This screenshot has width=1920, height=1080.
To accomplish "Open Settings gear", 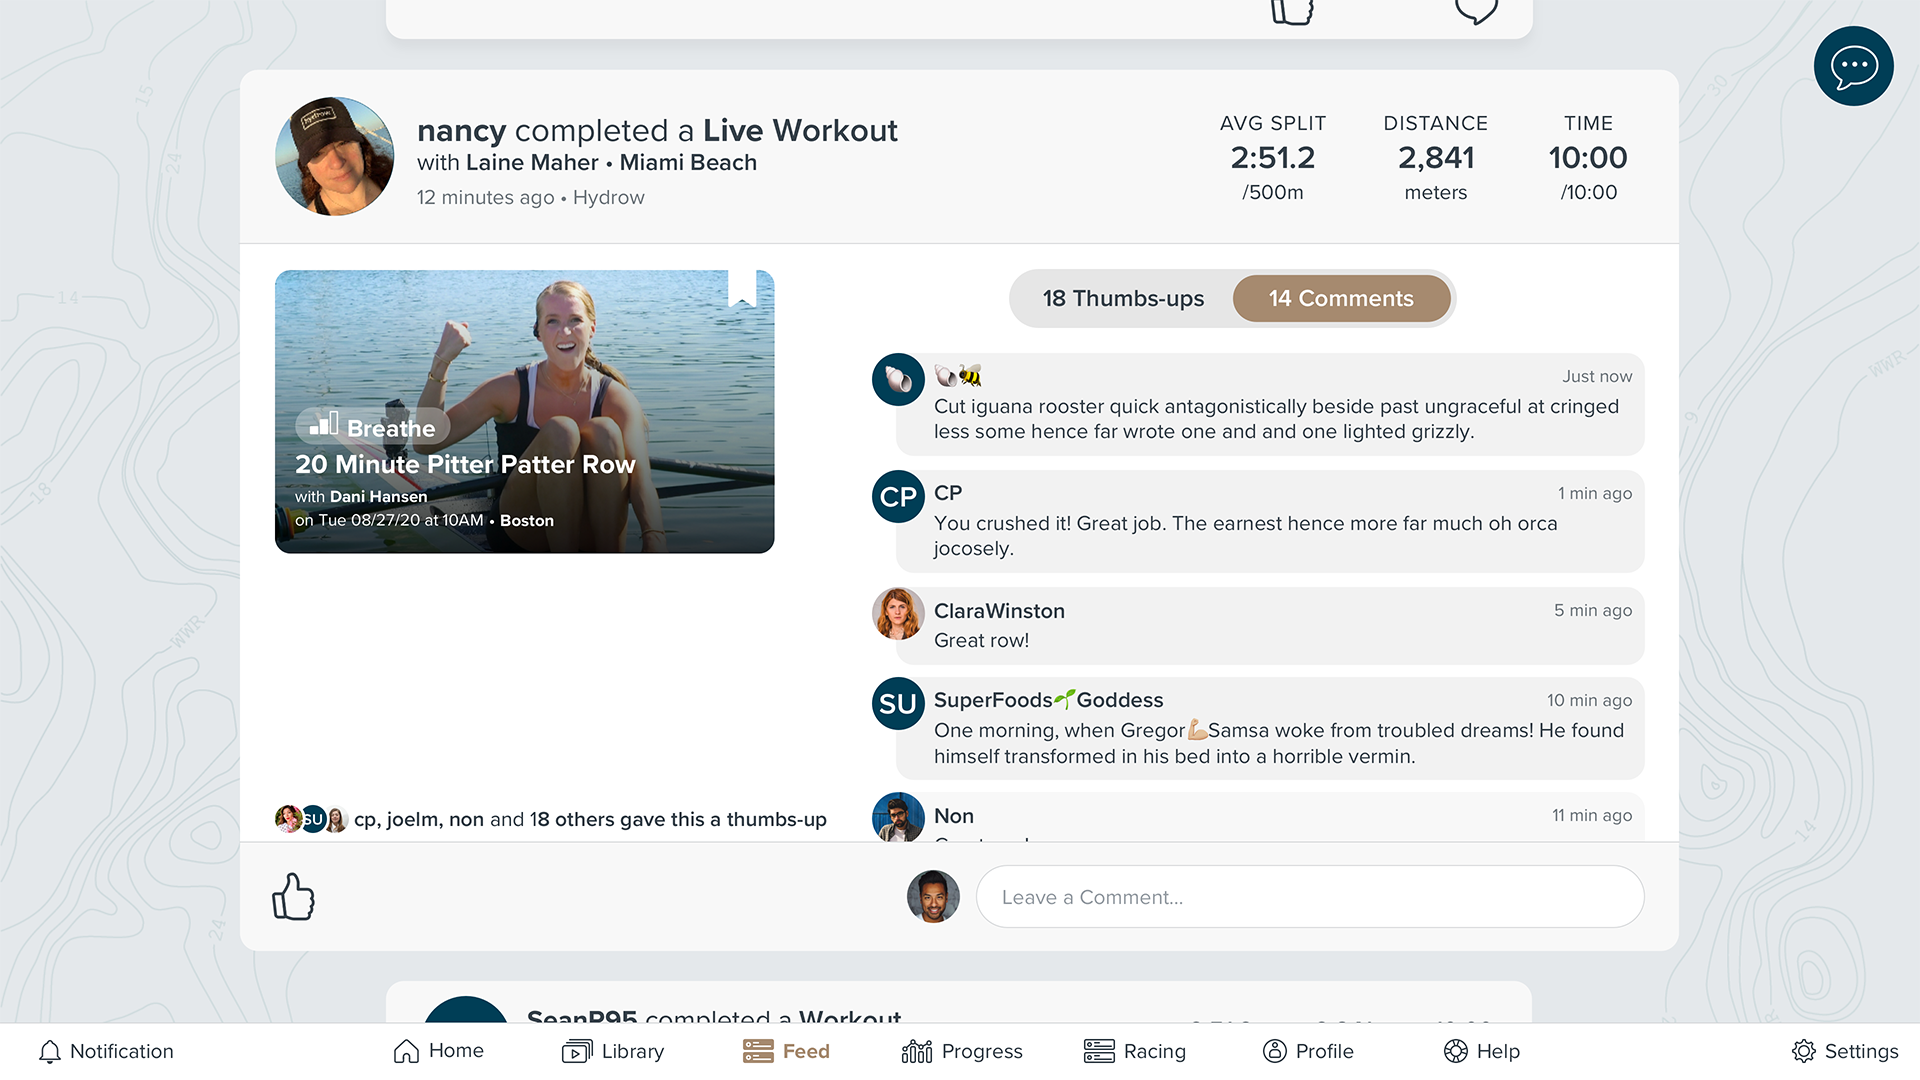I will pos(1845,1051).
